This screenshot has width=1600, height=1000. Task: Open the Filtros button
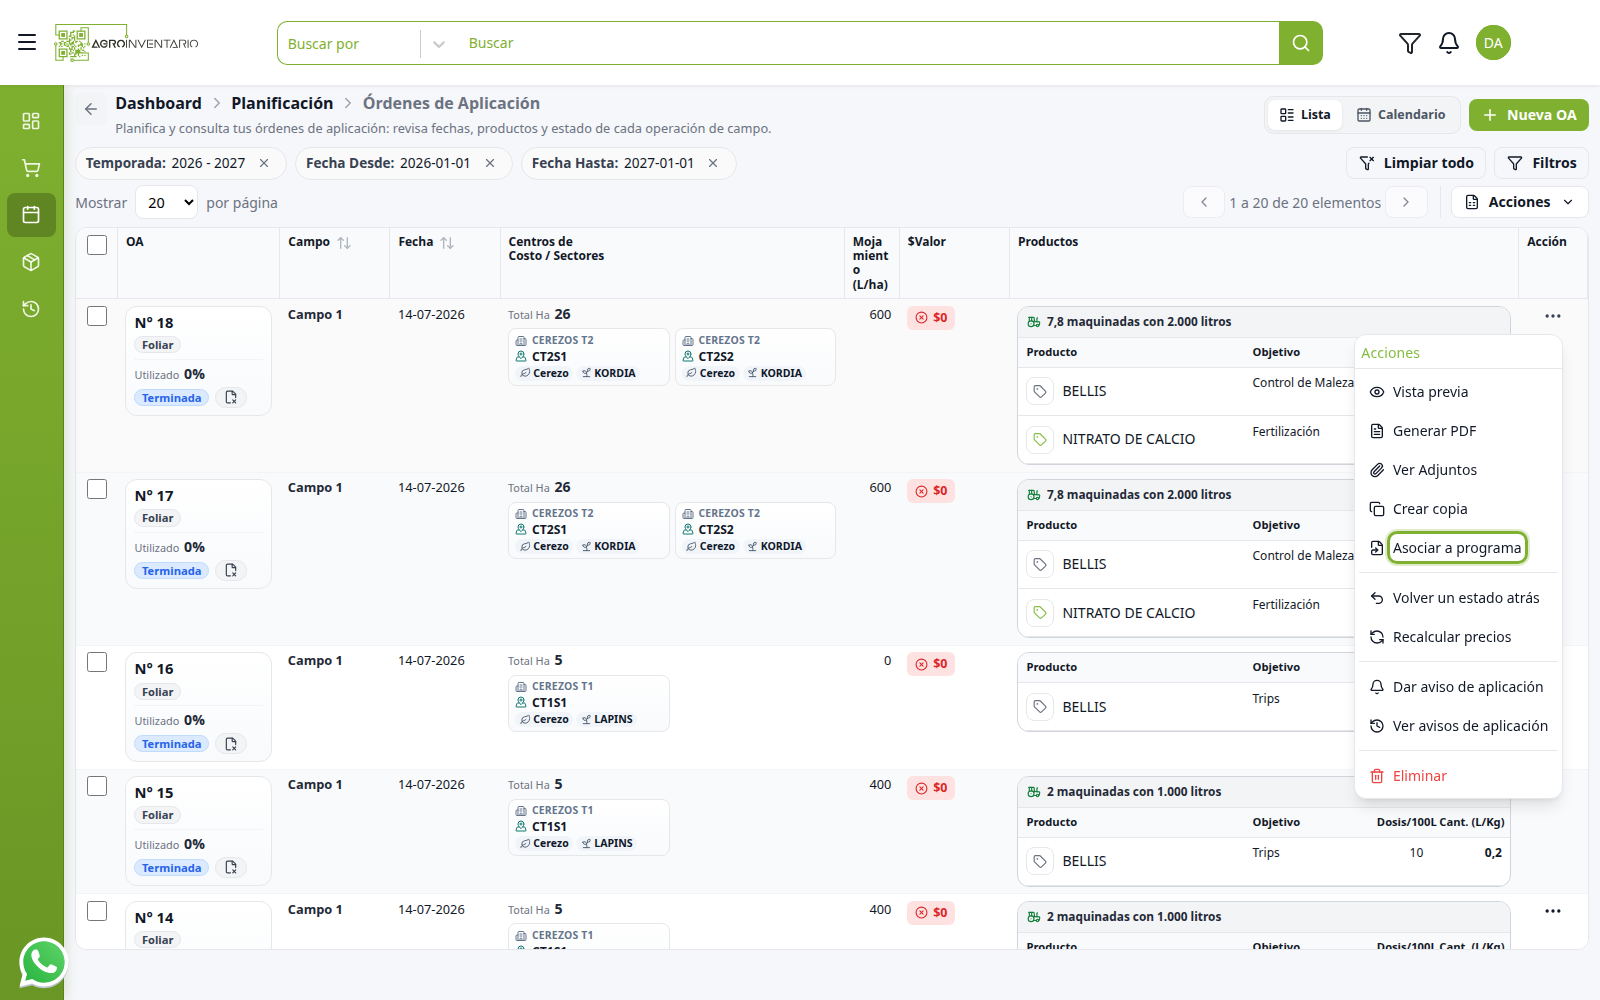[1541, 163]
